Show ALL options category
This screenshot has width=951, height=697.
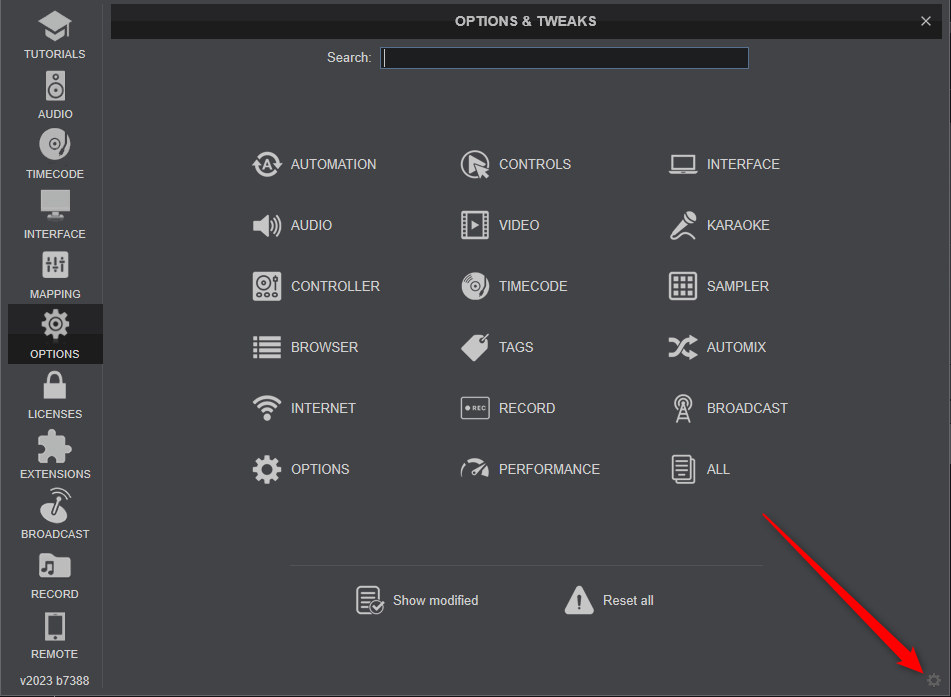700,470
